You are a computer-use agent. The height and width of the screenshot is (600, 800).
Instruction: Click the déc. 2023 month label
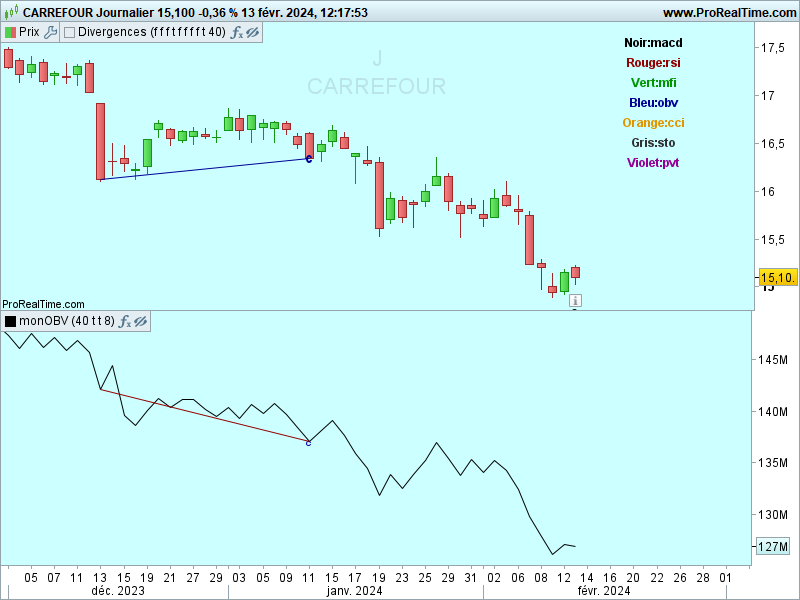[x=118, y=591]
